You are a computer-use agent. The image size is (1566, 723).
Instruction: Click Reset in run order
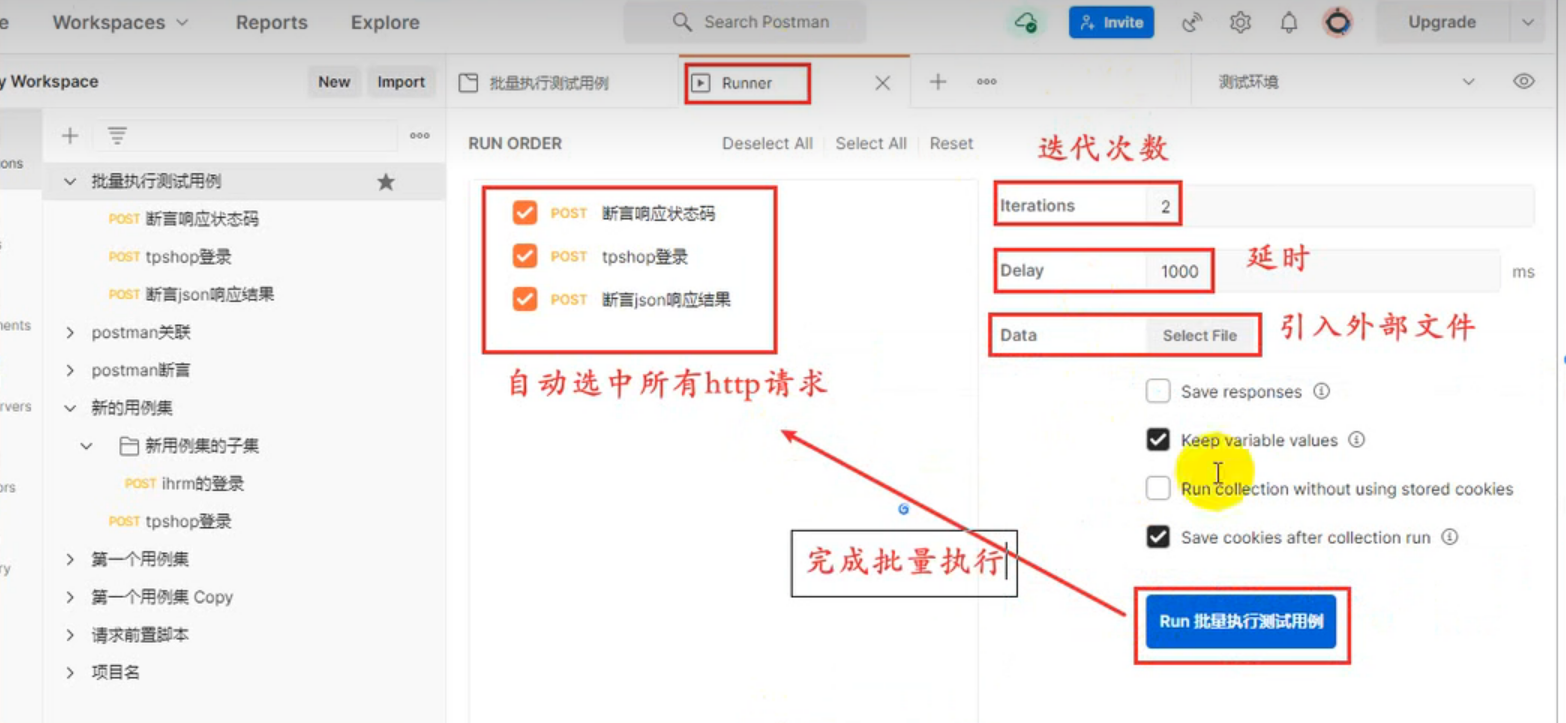(x=951, y=143)
